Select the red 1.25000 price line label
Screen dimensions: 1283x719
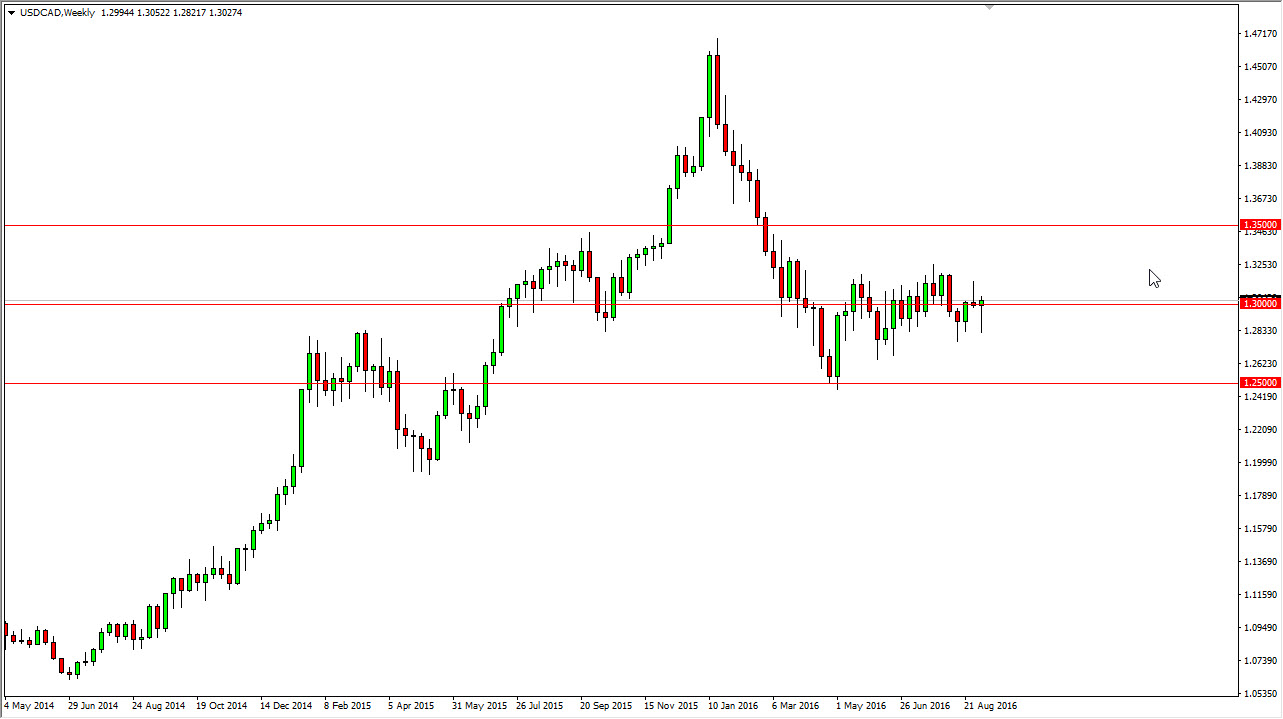1258,382
